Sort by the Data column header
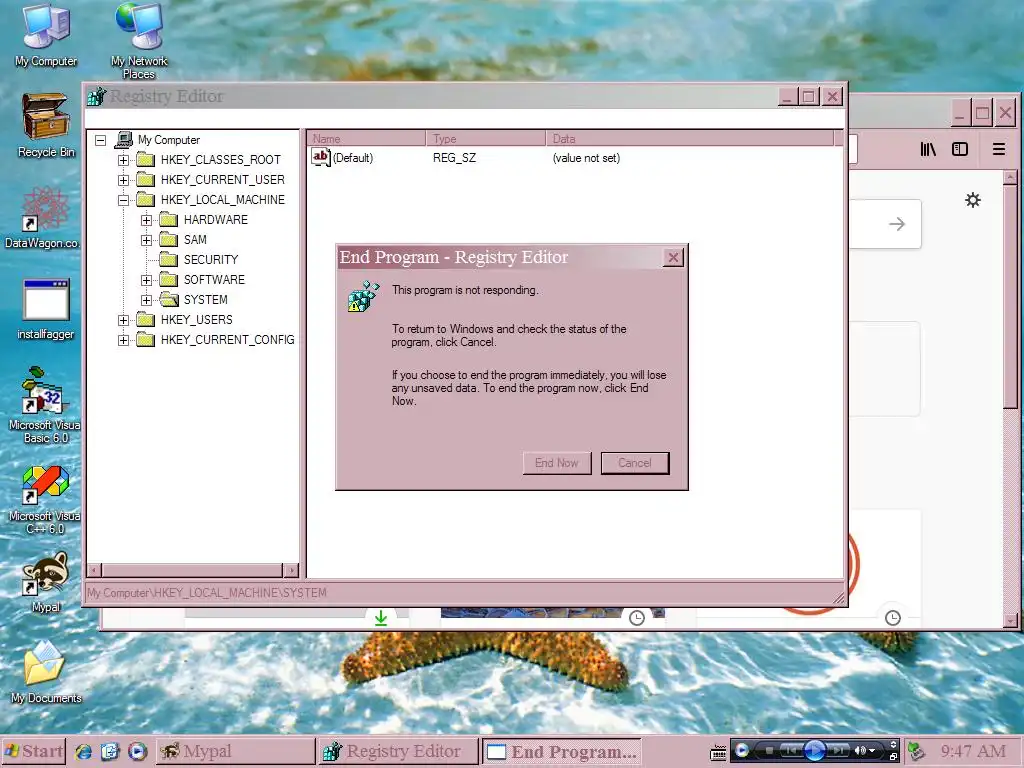 point(690,138)
